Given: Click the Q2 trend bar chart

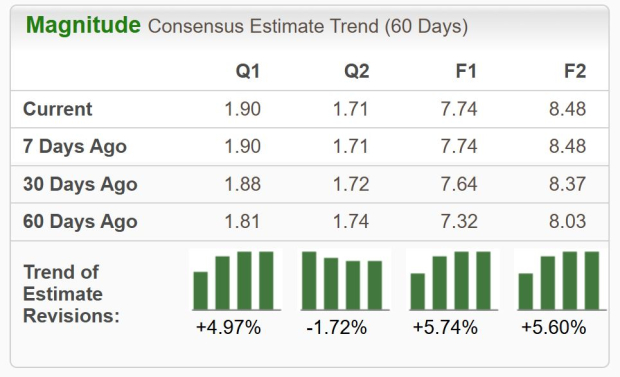Looking at the screenshot, I should (345, 280).
